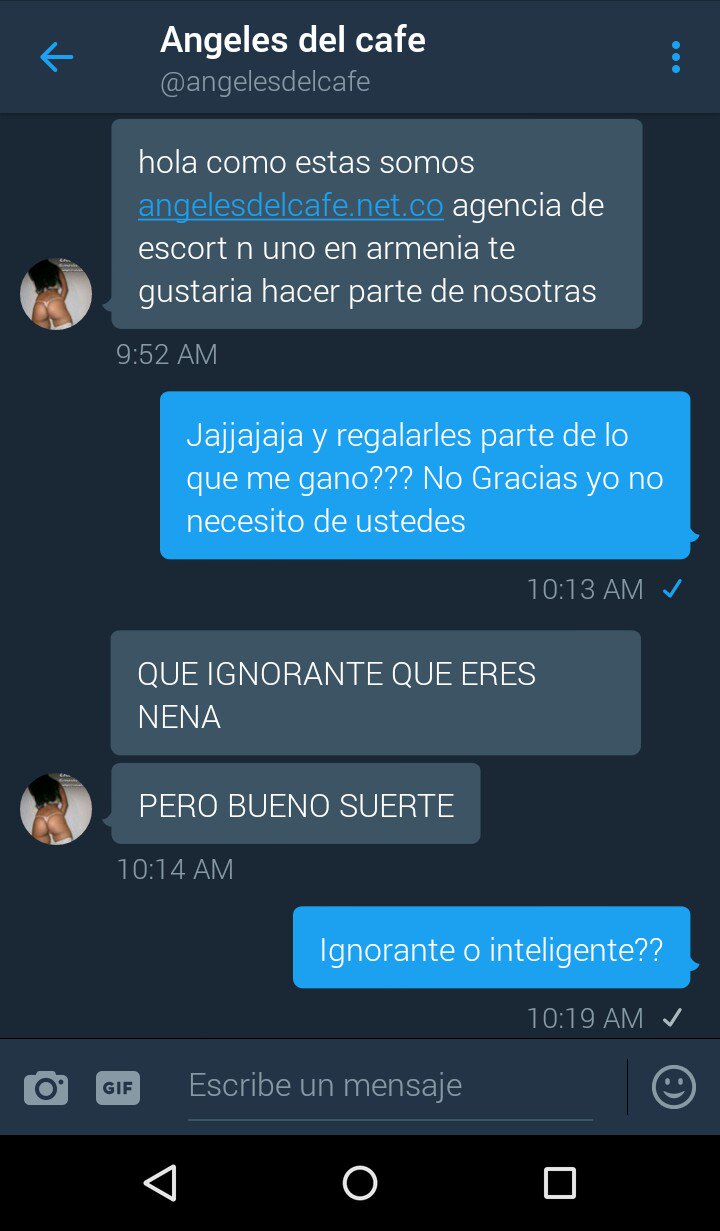
Task: Focus the 'Escribe un mensaje' text field
Action: pyautogui.click(x=390, y=1086)
